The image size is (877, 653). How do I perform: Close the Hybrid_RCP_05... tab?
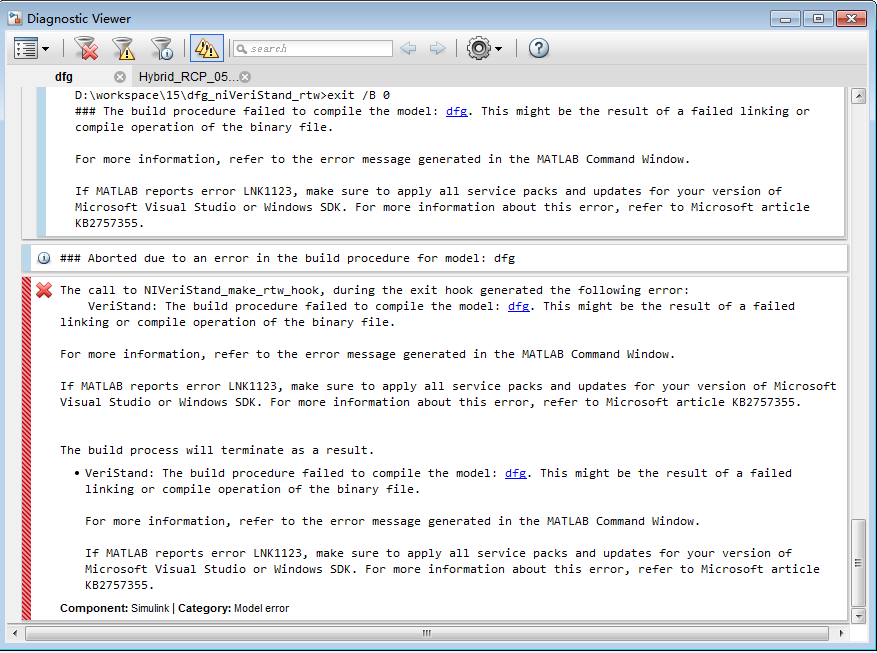click(246, 77)
